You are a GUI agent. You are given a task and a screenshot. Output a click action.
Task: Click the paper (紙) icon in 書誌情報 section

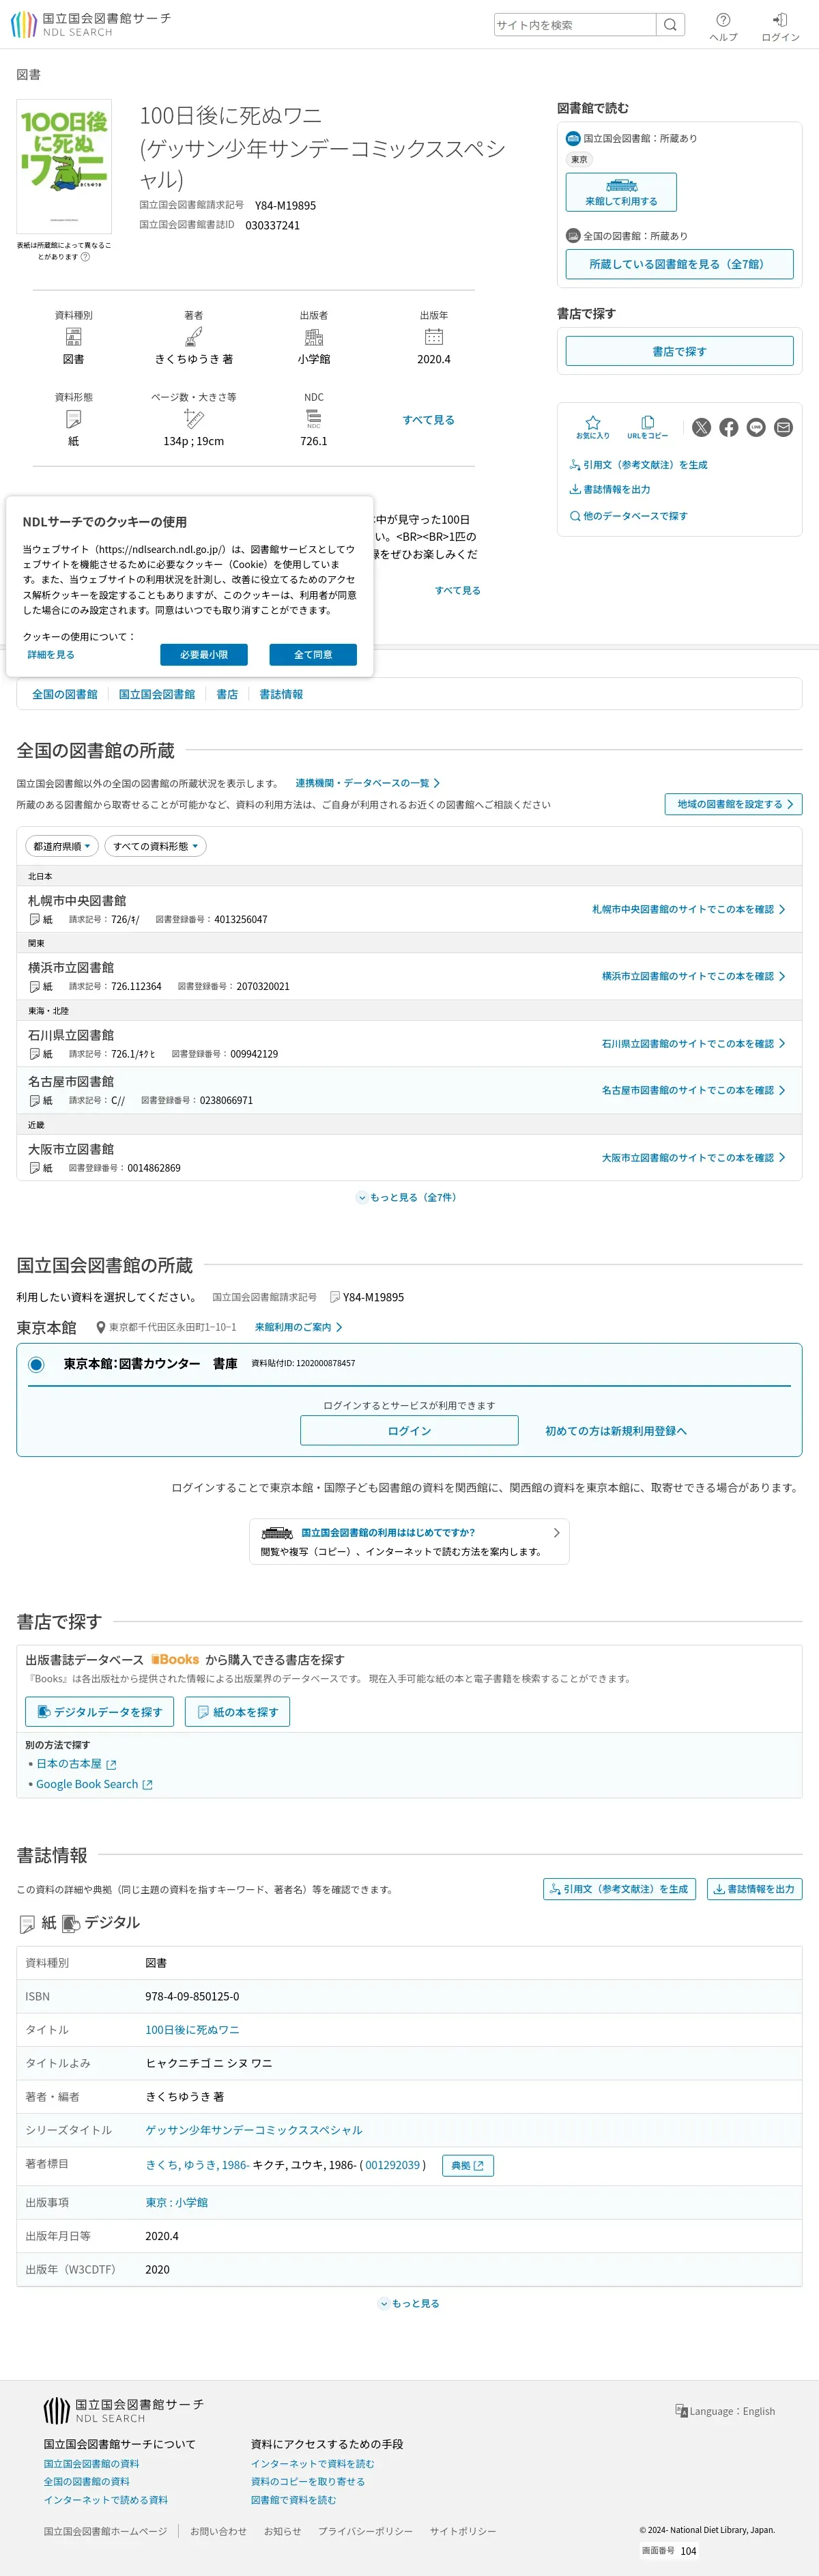[x=27, y=1924]
